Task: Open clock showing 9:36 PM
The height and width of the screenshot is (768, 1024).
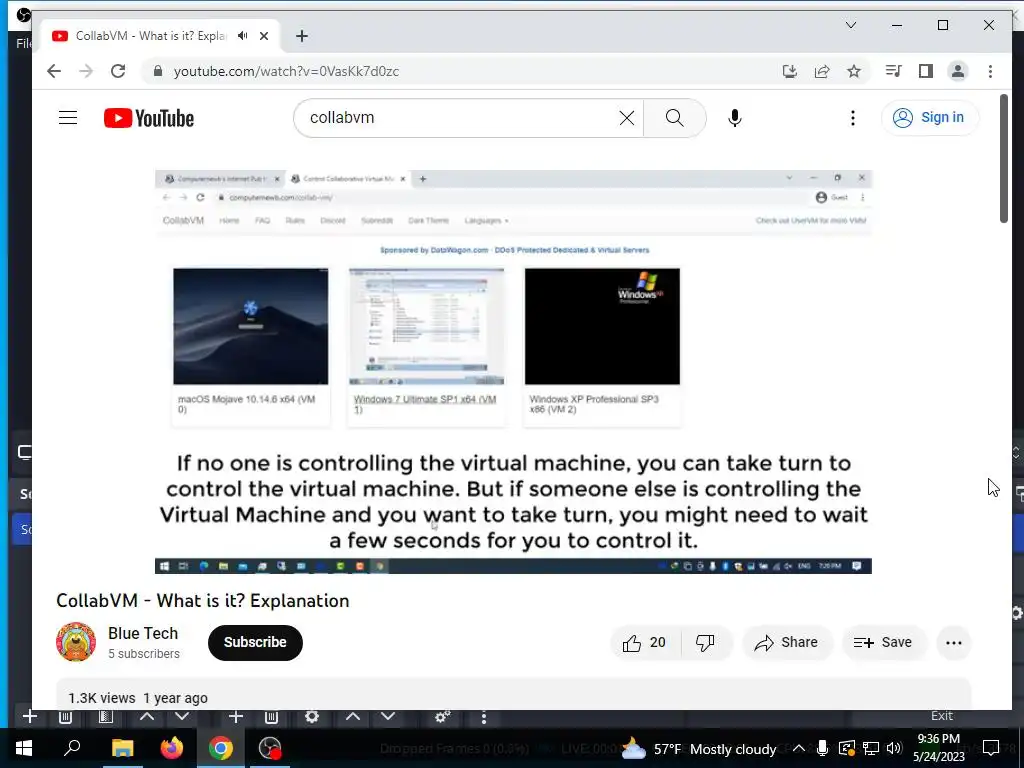Action: click(x=938, y=748)
